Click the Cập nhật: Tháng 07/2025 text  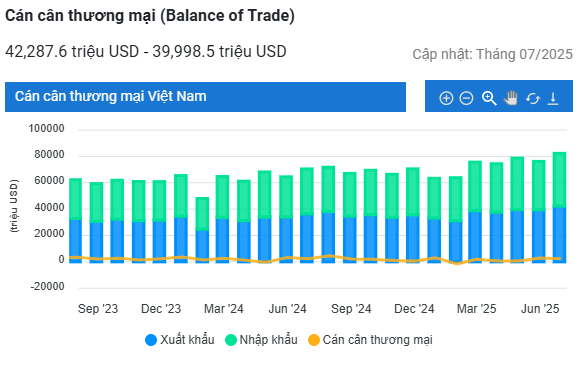(x=492, y=54)
